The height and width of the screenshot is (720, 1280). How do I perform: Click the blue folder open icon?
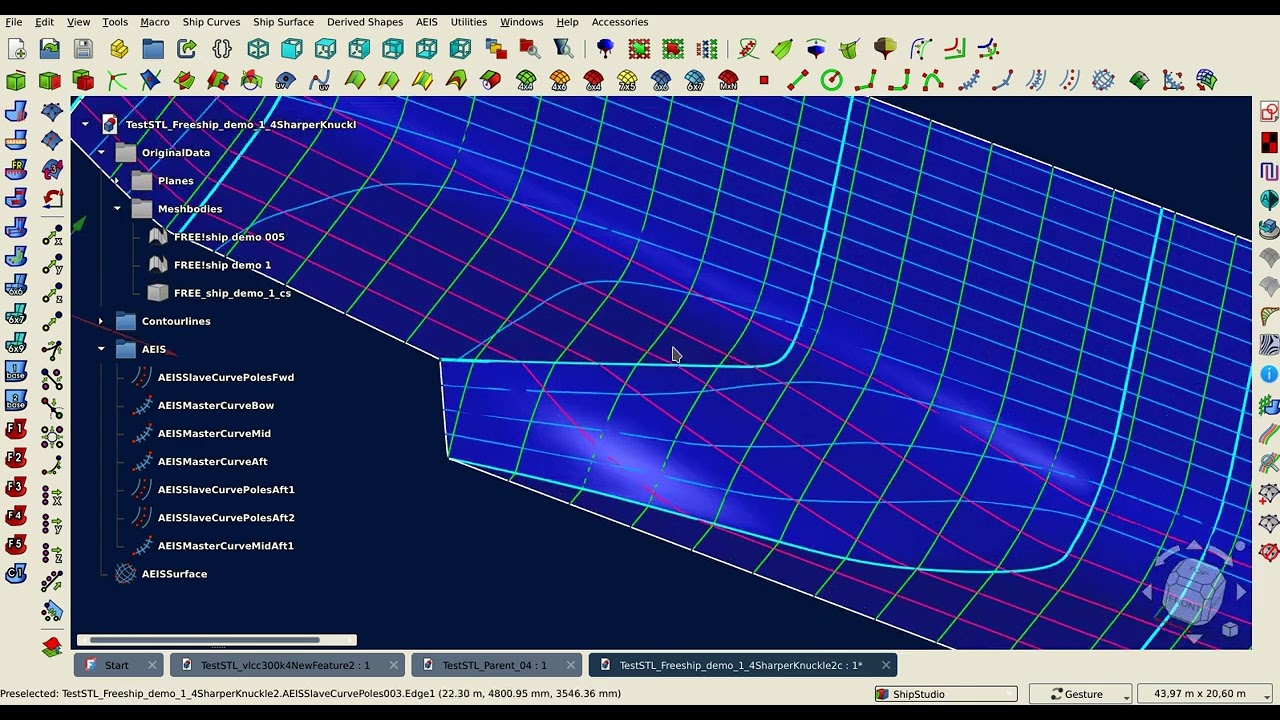pyautogui.click(x=153, y=48)
